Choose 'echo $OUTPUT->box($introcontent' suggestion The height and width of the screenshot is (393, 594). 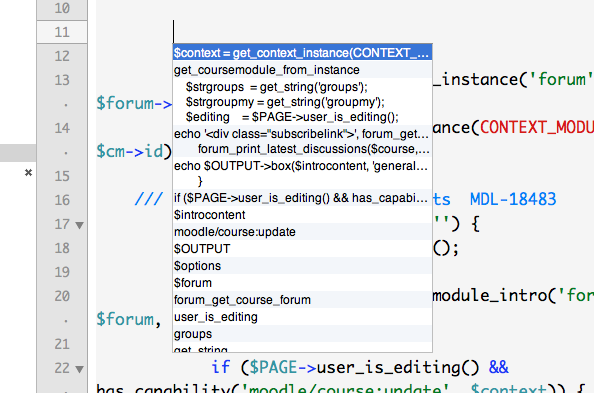pos(302,173)
